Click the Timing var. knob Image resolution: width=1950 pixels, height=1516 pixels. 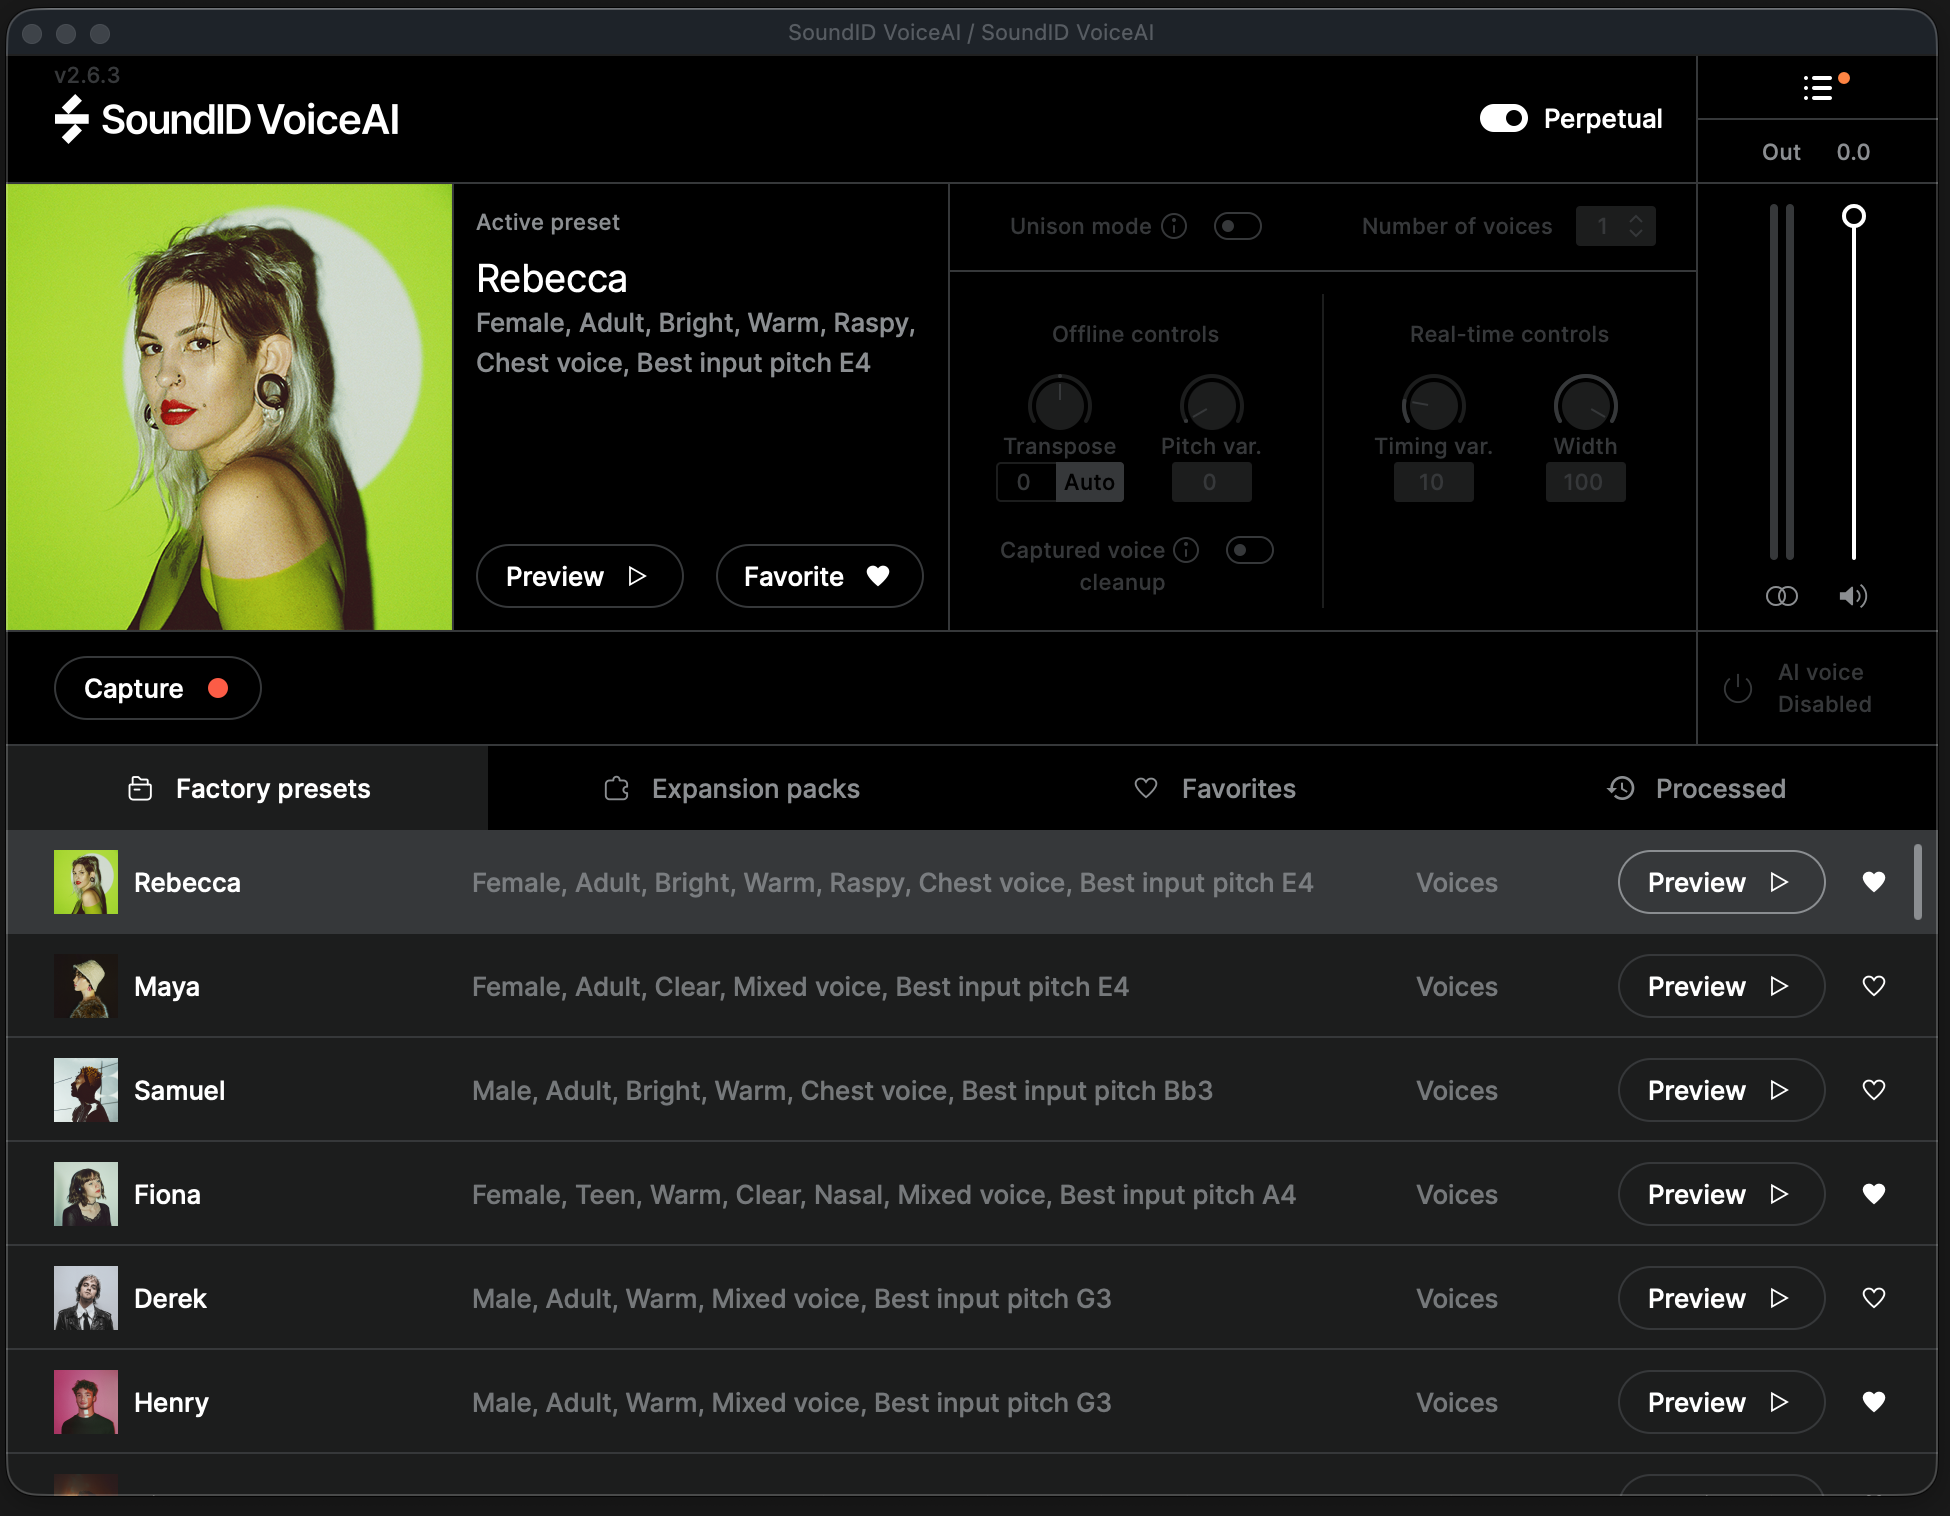(1433, 404)
